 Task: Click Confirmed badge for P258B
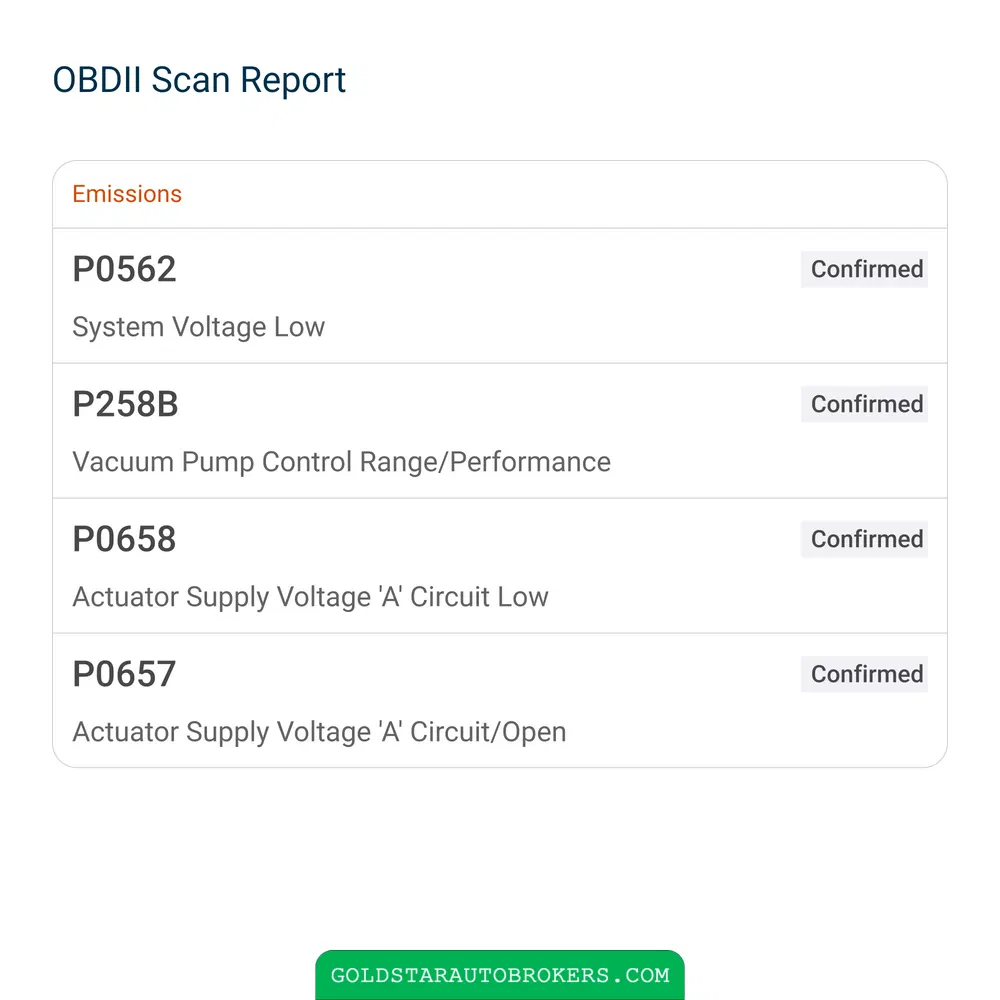point(864,404)
